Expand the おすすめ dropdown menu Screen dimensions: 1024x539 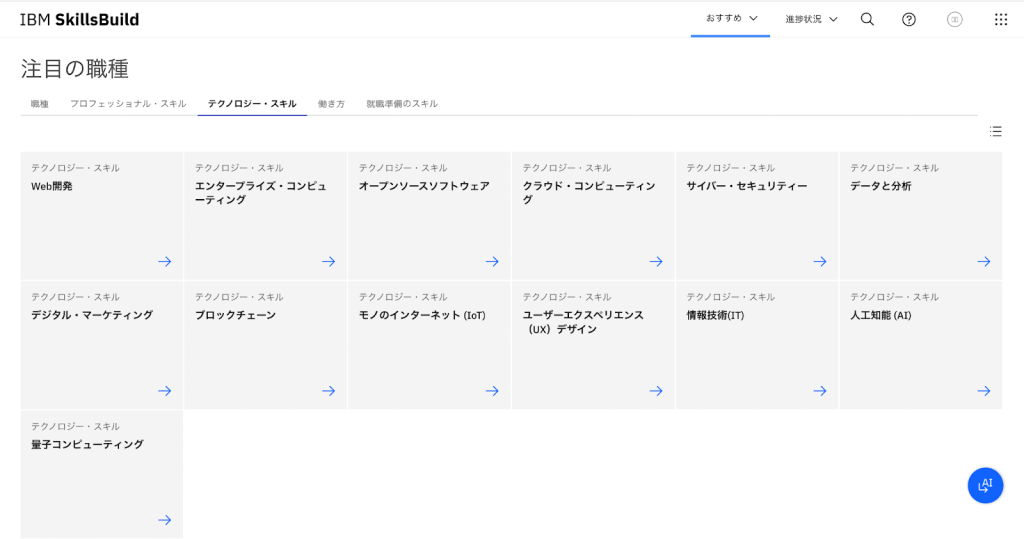click(x=731, y=18)
